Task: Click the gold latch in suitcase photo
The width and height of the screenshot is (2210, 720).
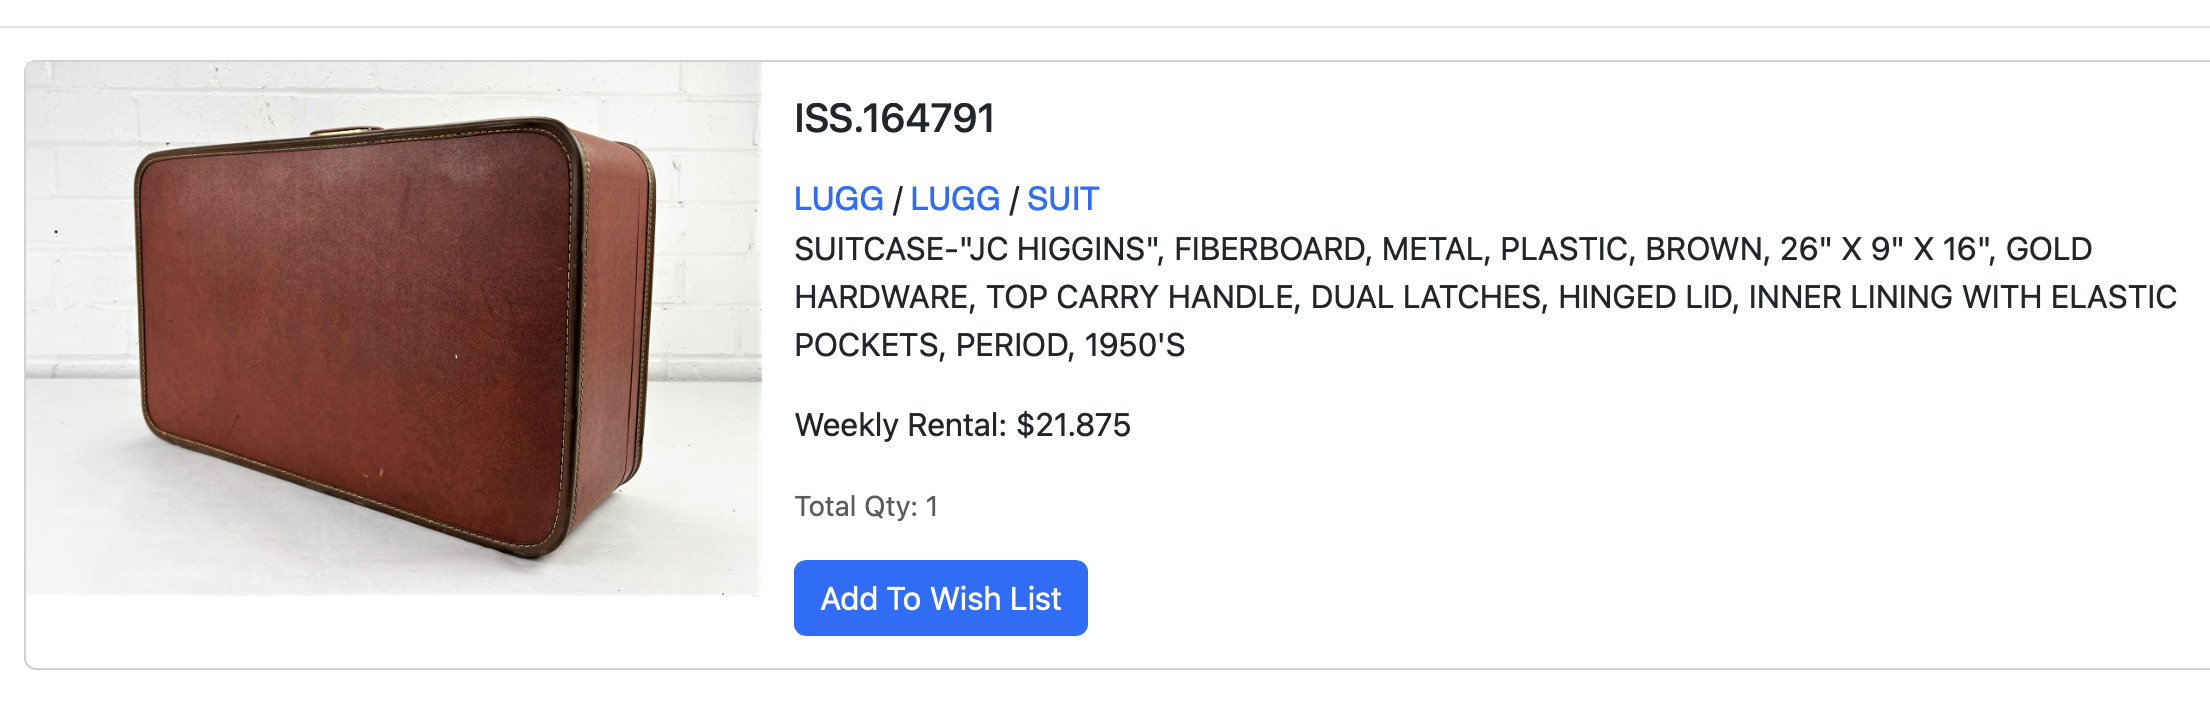Action: pyautogui.click(x=346, y=132)
